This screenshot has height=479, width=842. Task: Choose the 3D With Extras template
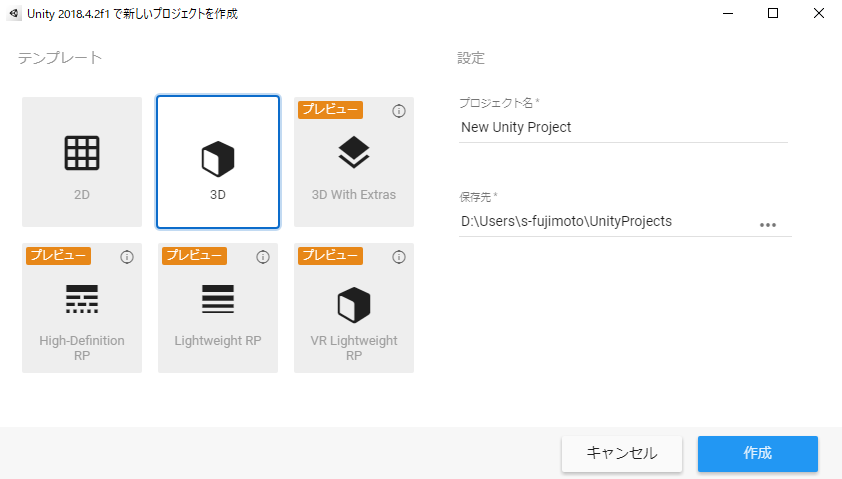click(x=353, y=162)
